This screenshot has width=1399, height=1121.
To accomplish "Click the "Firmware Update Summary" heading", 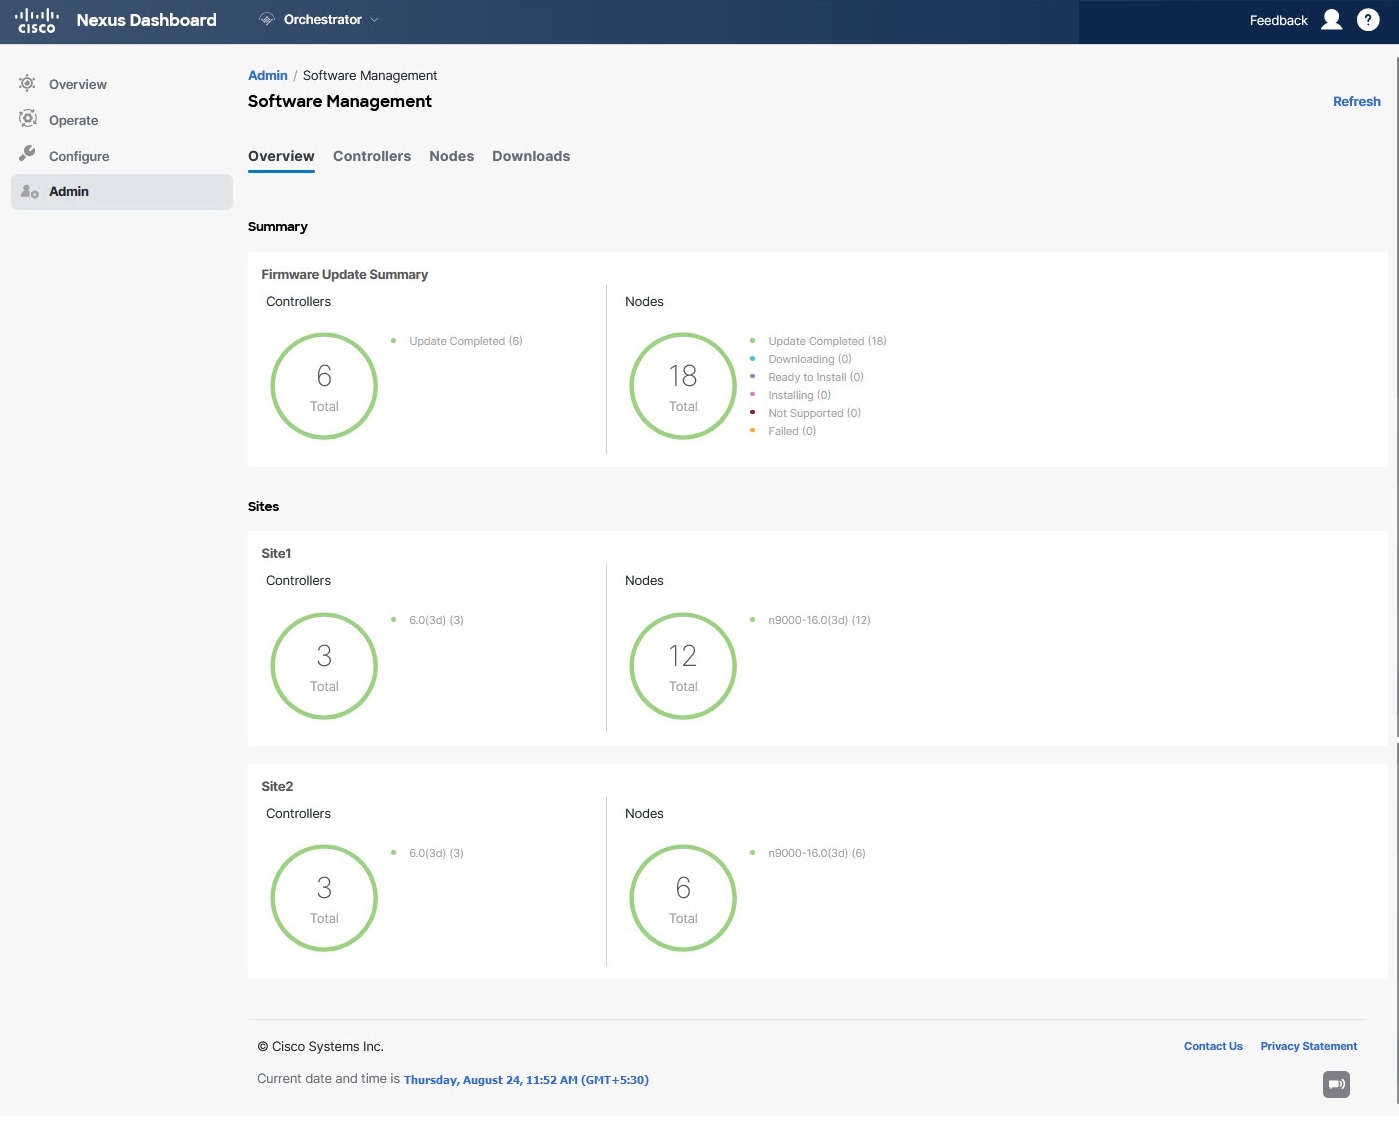I will (x=345, y=274).
